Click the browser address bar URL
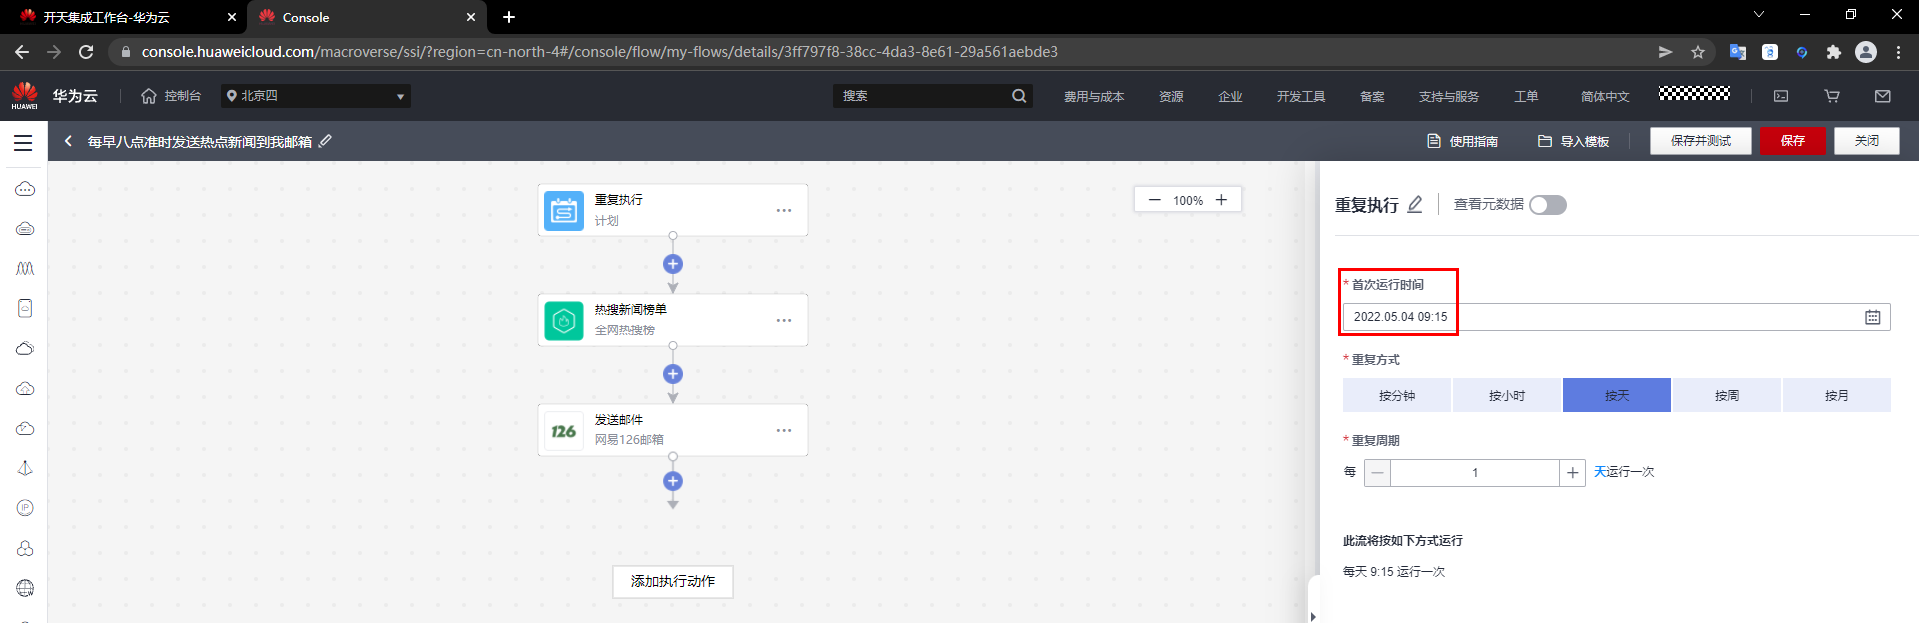The width and height of the screenshot is (1919, 623). [600, 52]
